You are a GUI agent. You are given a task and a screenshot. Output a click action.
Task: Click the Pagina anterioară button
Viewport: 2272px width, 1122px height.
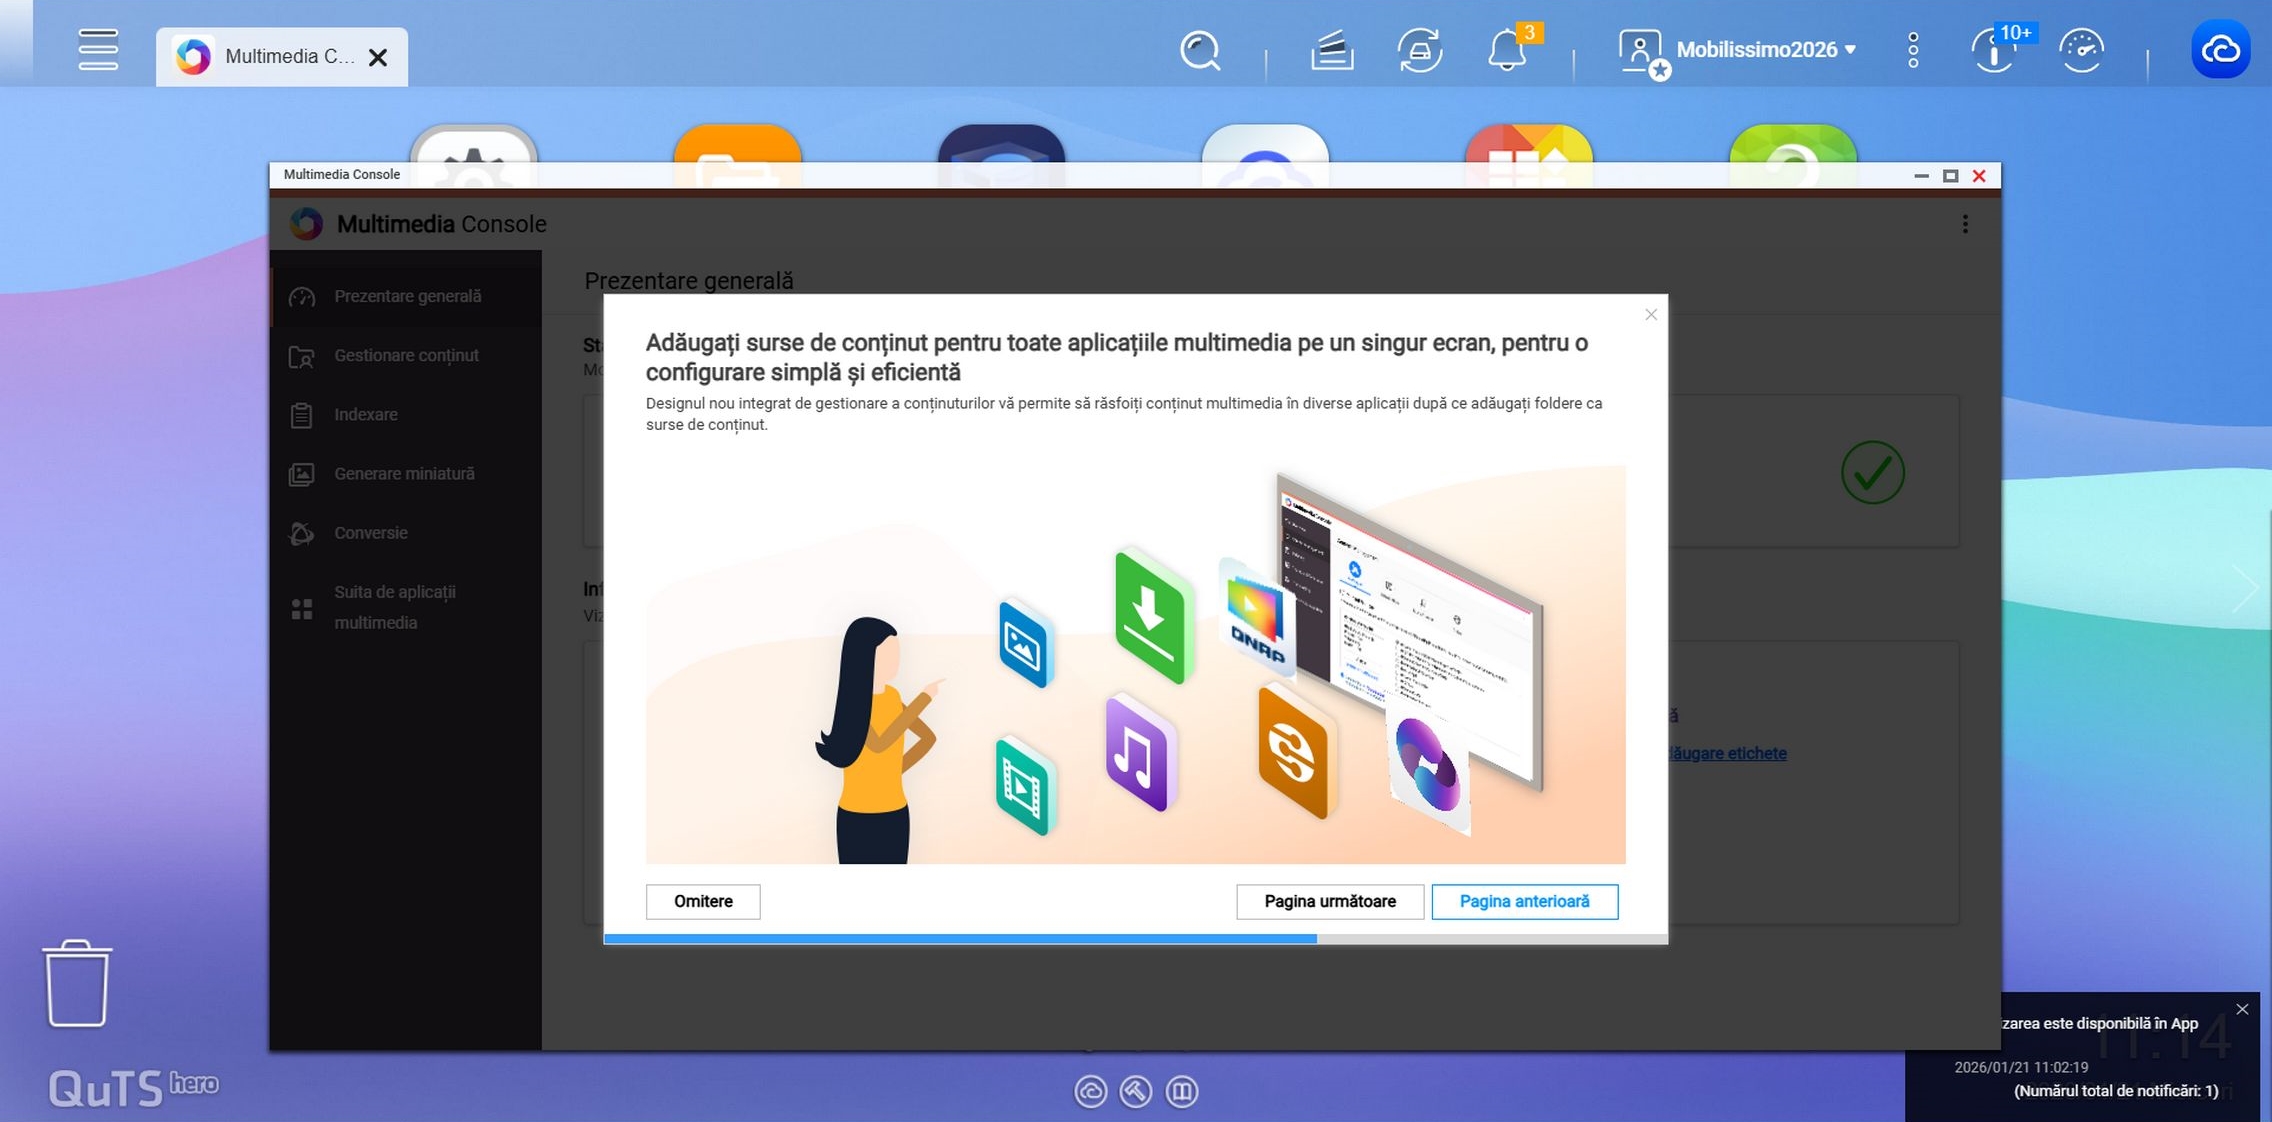pos(1523,901)
